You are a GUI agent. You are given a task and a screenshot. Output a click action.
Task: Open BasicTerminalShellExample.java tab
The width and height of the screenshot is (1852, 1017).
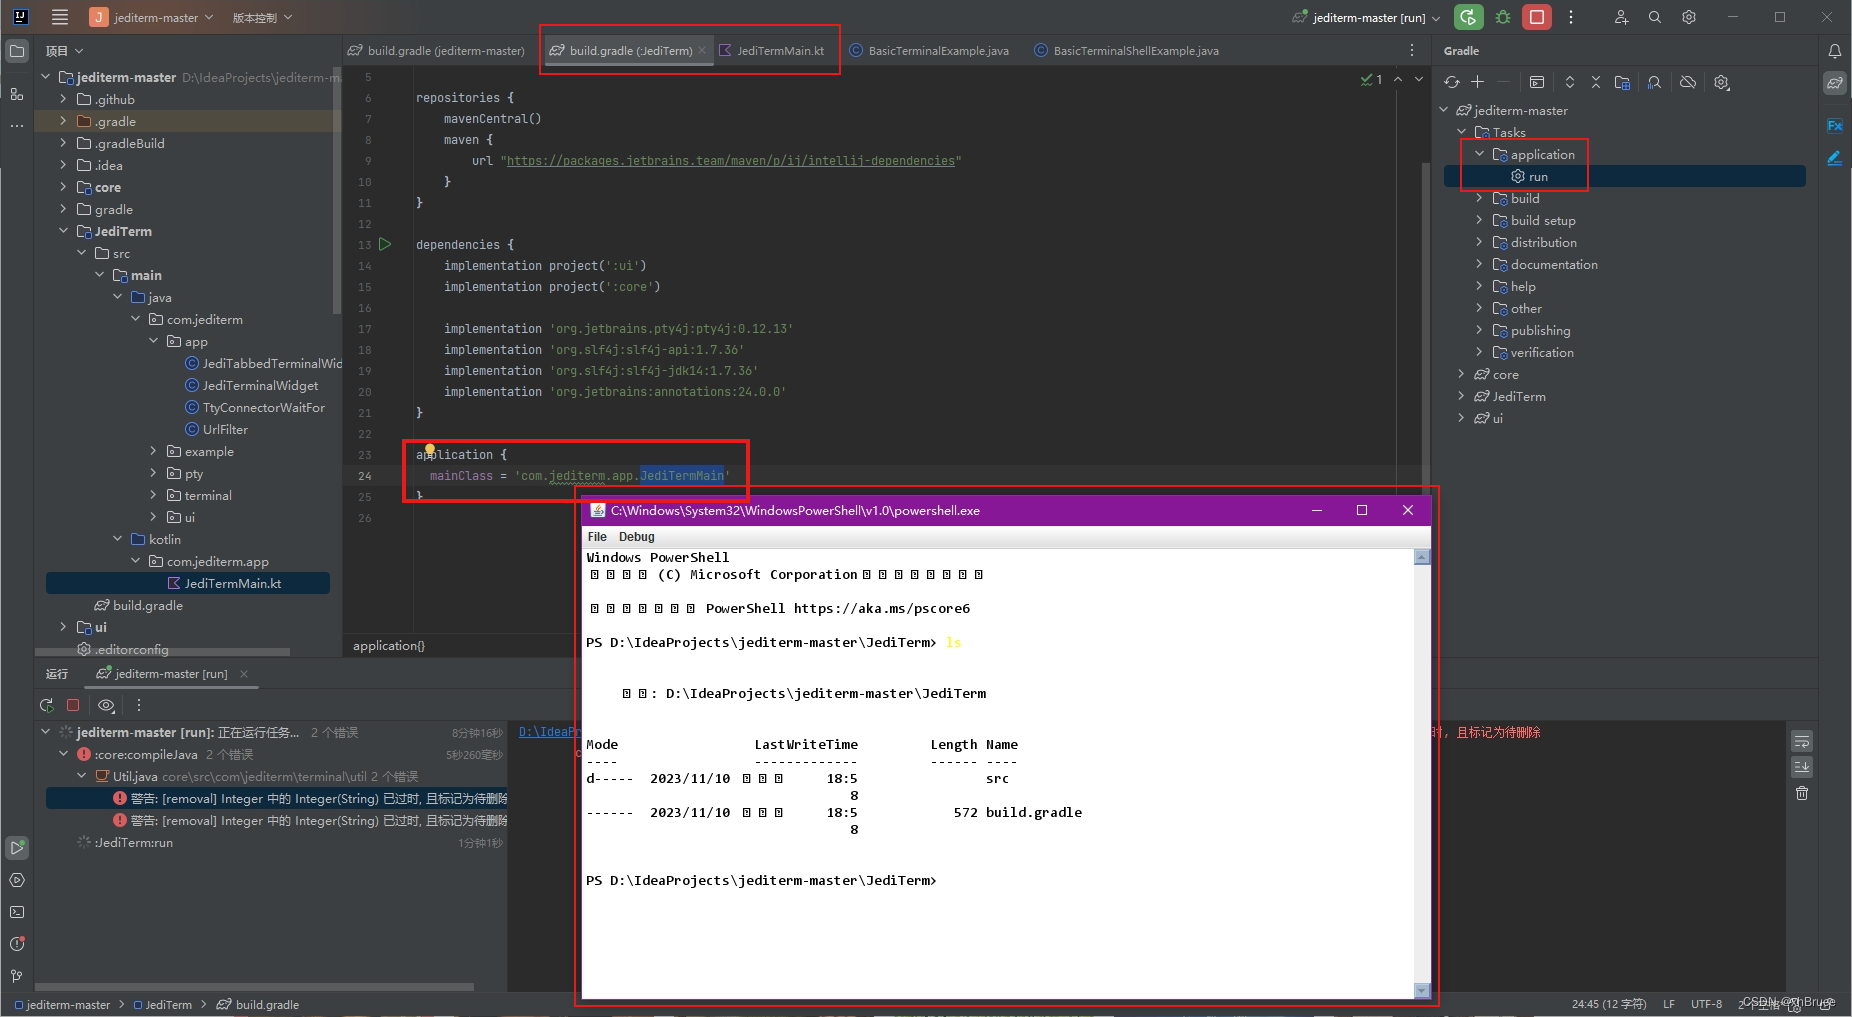(1127, 50)
